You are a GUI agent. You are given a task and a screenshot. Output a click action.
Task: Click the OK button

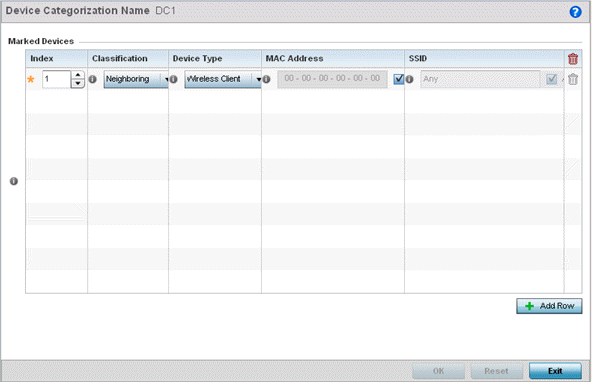point(438,371)
